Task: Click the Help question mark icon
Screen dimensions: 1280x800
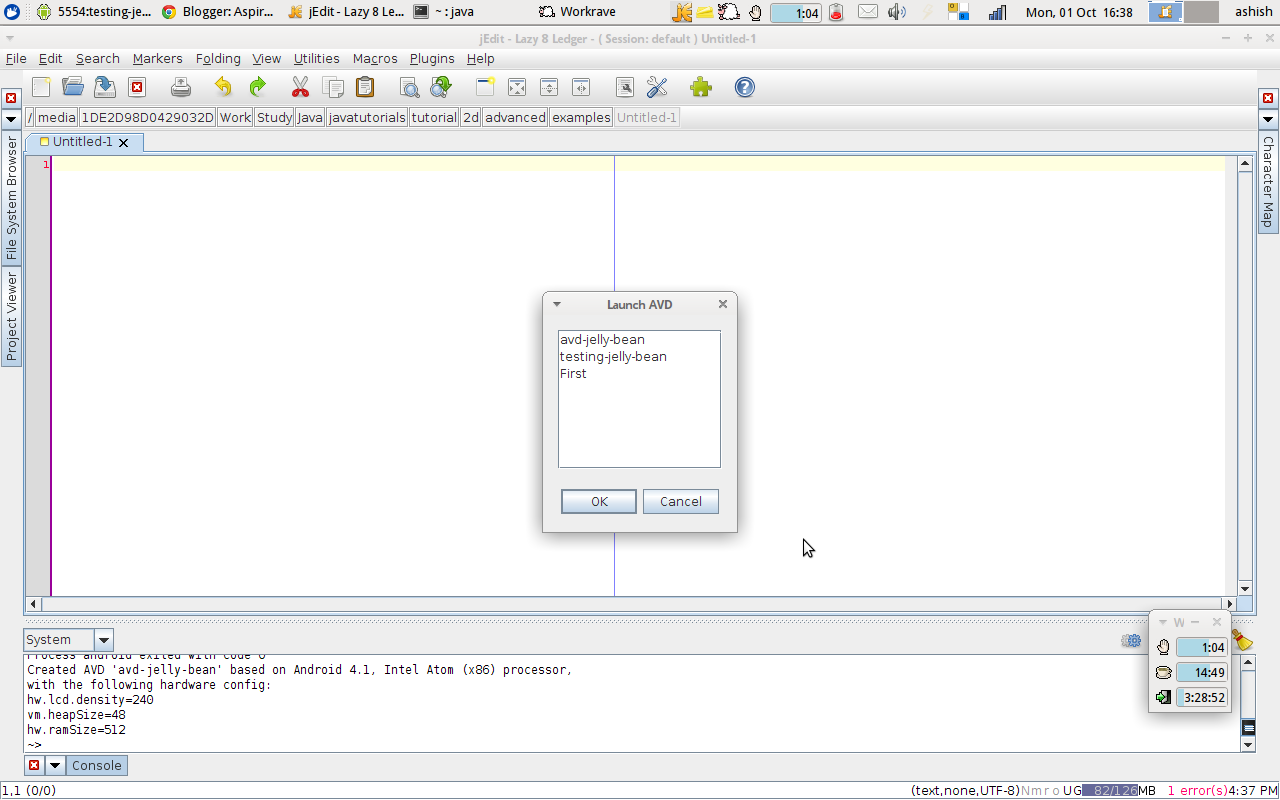Action: coord(745,87)
